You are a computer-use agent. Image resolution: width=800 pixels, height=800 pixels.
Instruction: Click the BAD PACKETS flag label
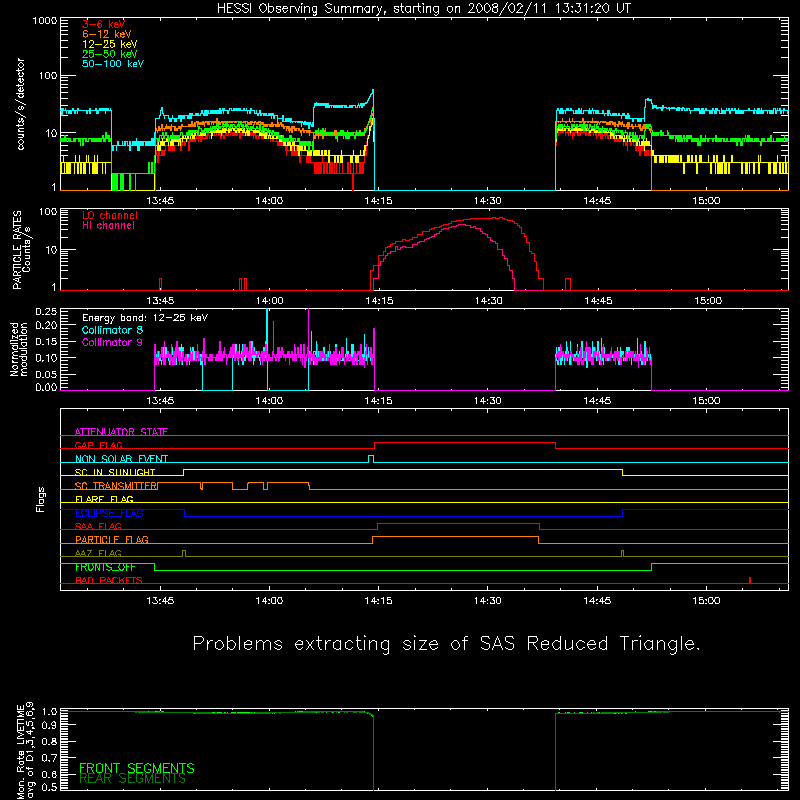109,580
